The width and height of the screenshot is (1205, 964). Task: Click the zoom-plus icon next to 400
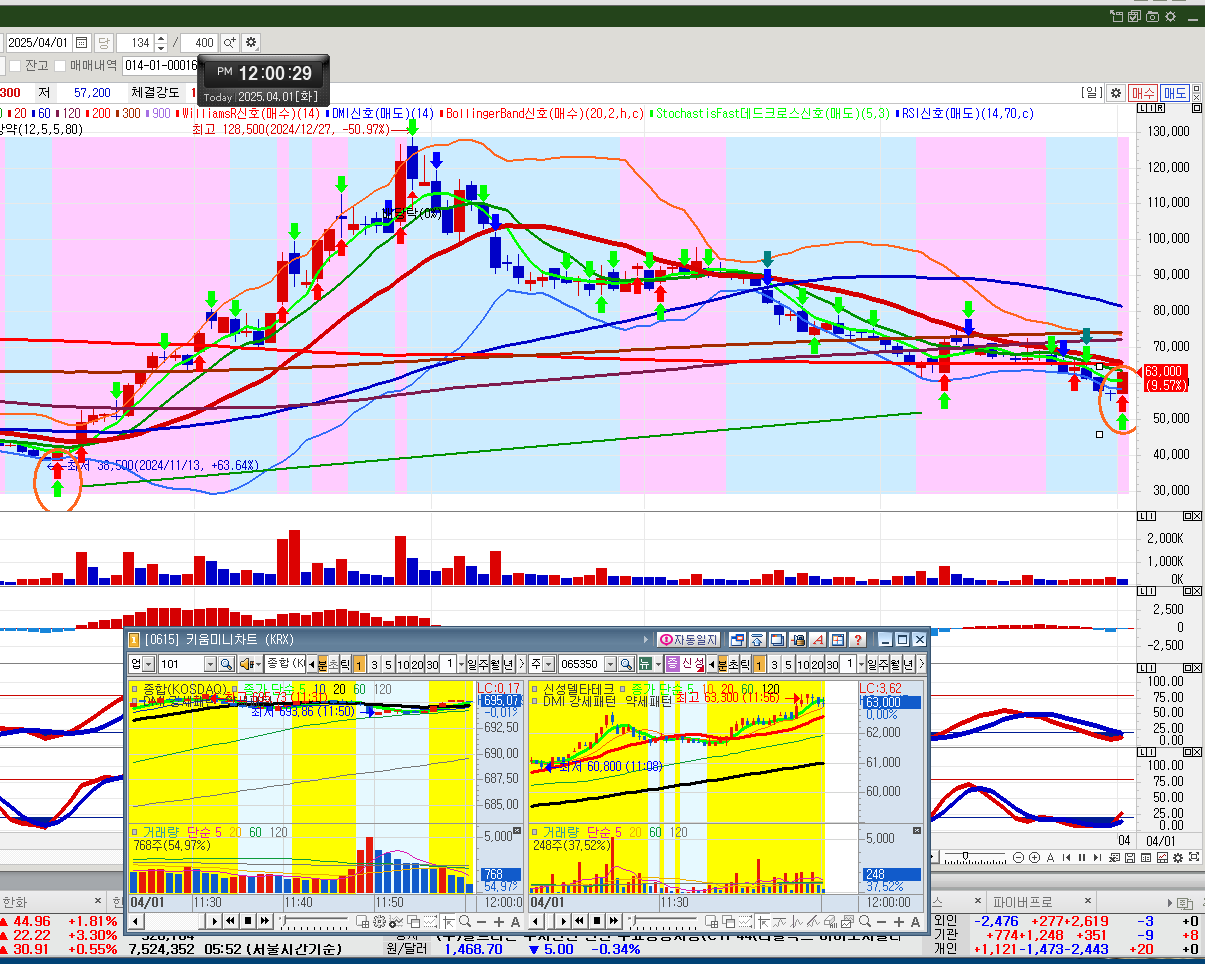pyautogui.click(x=229, y=43)
